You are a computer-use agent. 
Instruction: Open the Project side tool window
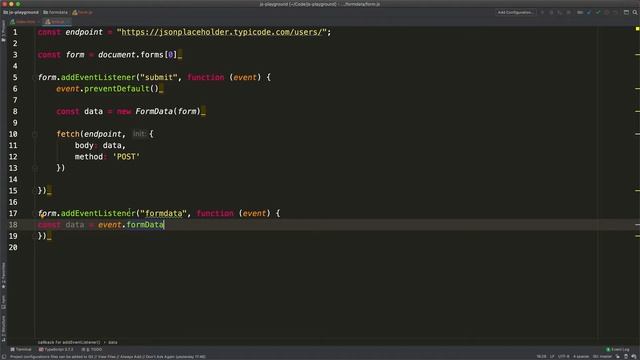(x=3, y=31)
